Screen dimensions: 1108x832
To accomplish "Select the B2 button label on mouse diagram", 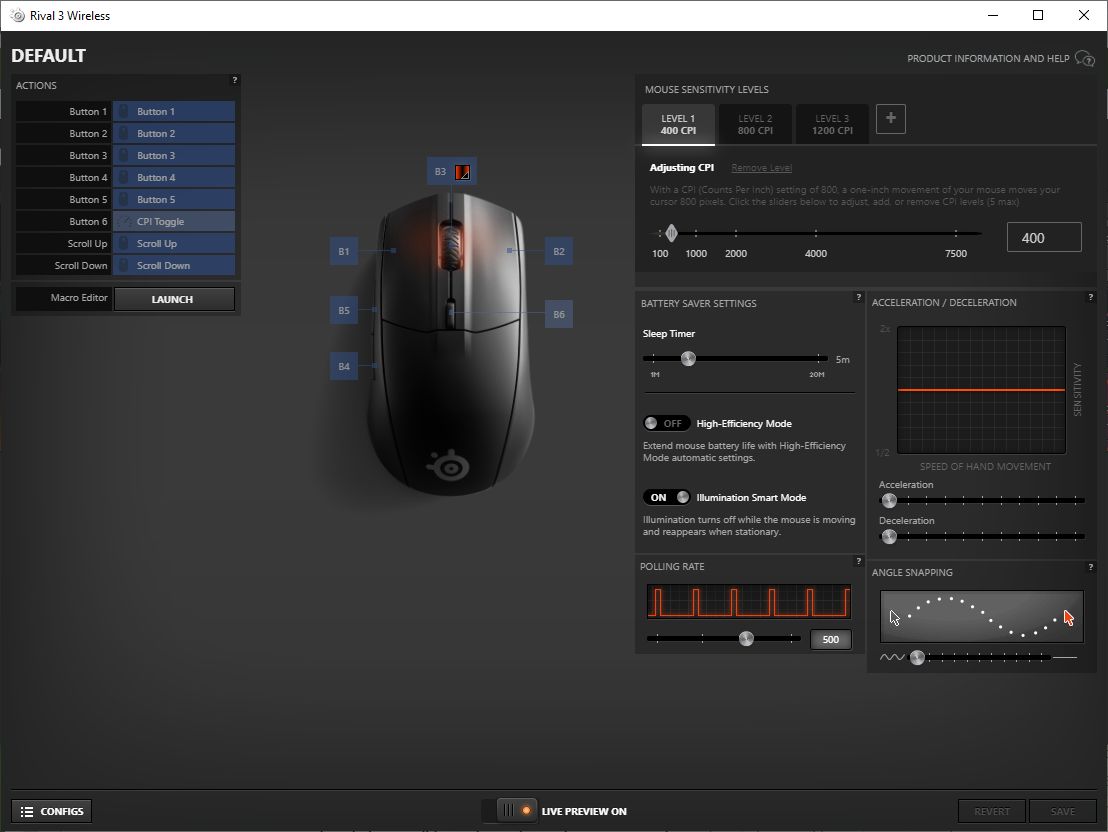I will [x=559, y=252].
